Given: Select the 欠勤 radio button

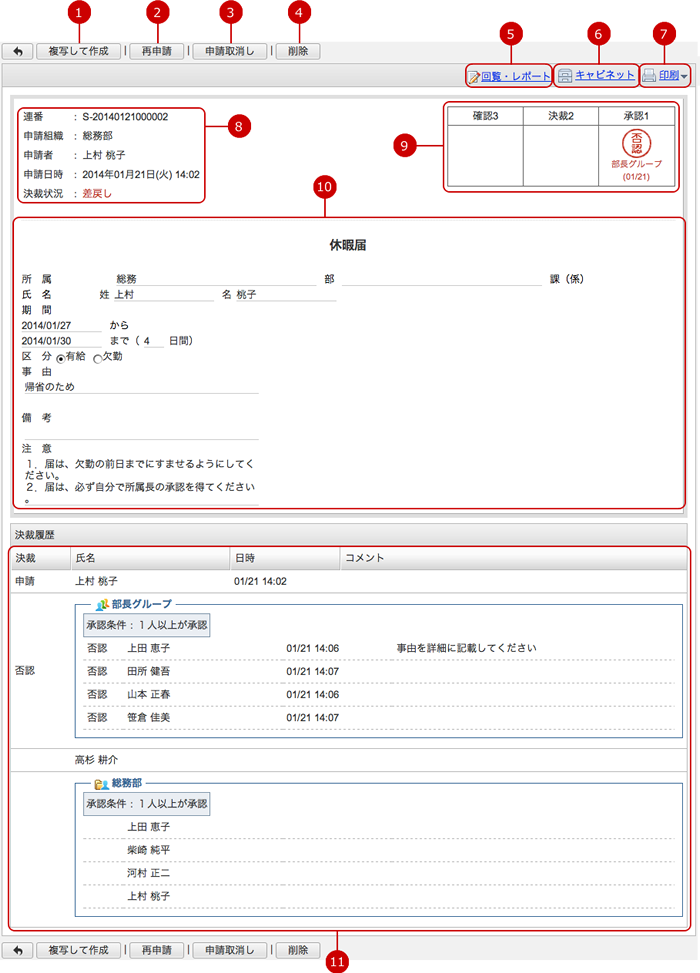Looking at the screenshot, I should coord(97,359).
